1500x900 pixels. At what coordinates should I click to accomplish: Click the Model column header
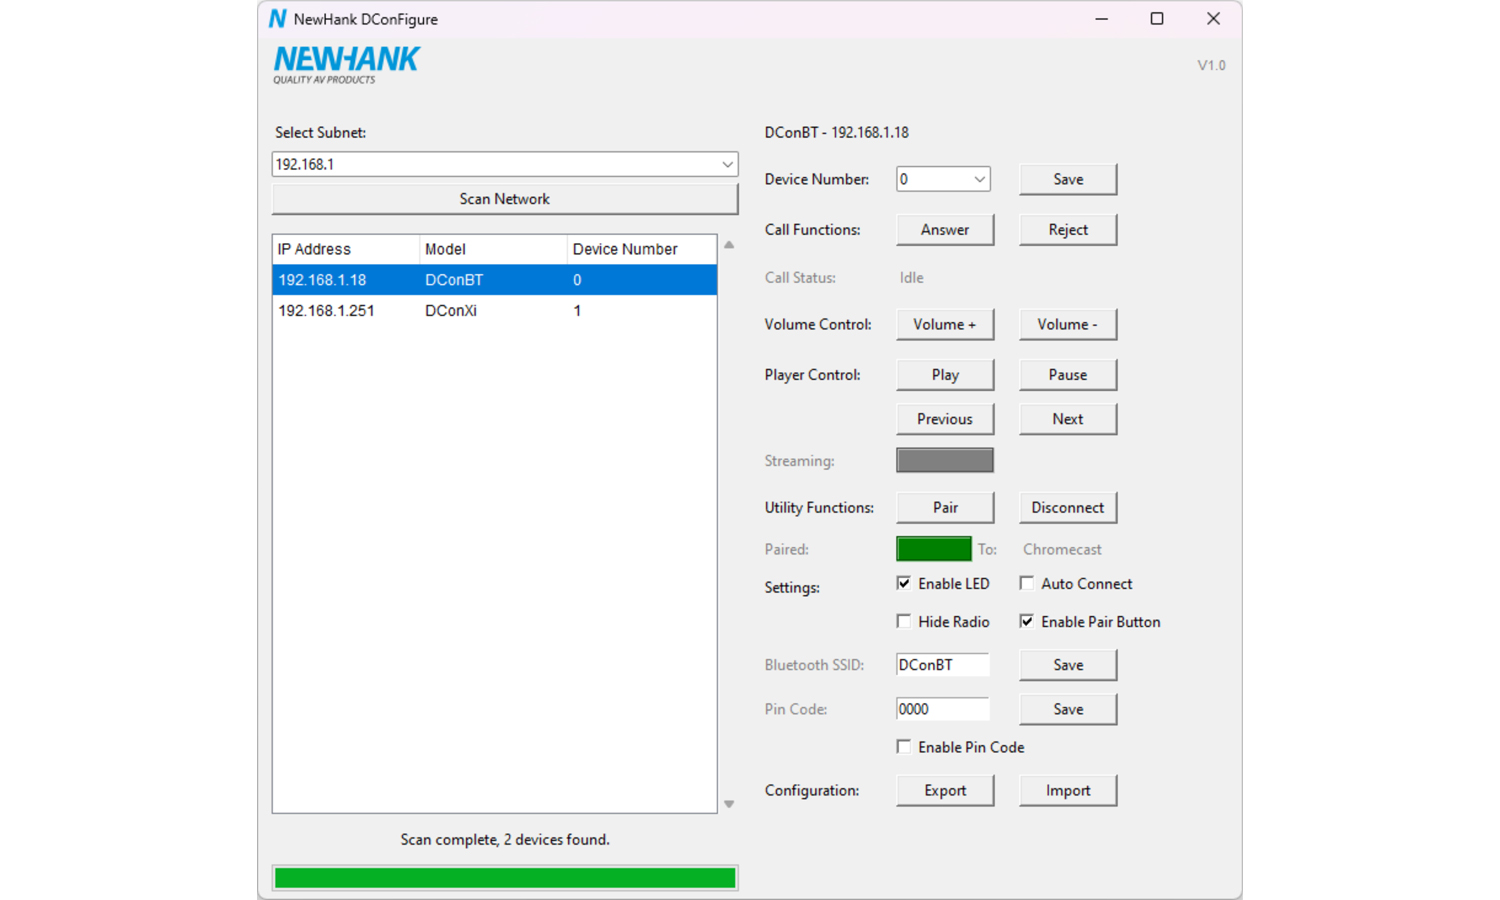pos(491,249)
